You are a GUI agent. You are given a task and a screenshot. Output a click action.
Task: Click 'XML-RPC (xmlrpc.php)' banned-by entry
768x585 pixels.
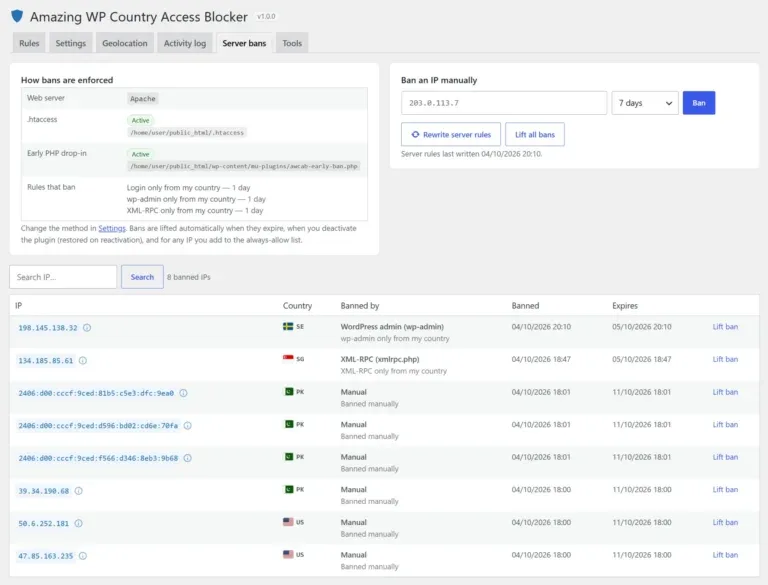pyautogui.click(x=380, y=359)
